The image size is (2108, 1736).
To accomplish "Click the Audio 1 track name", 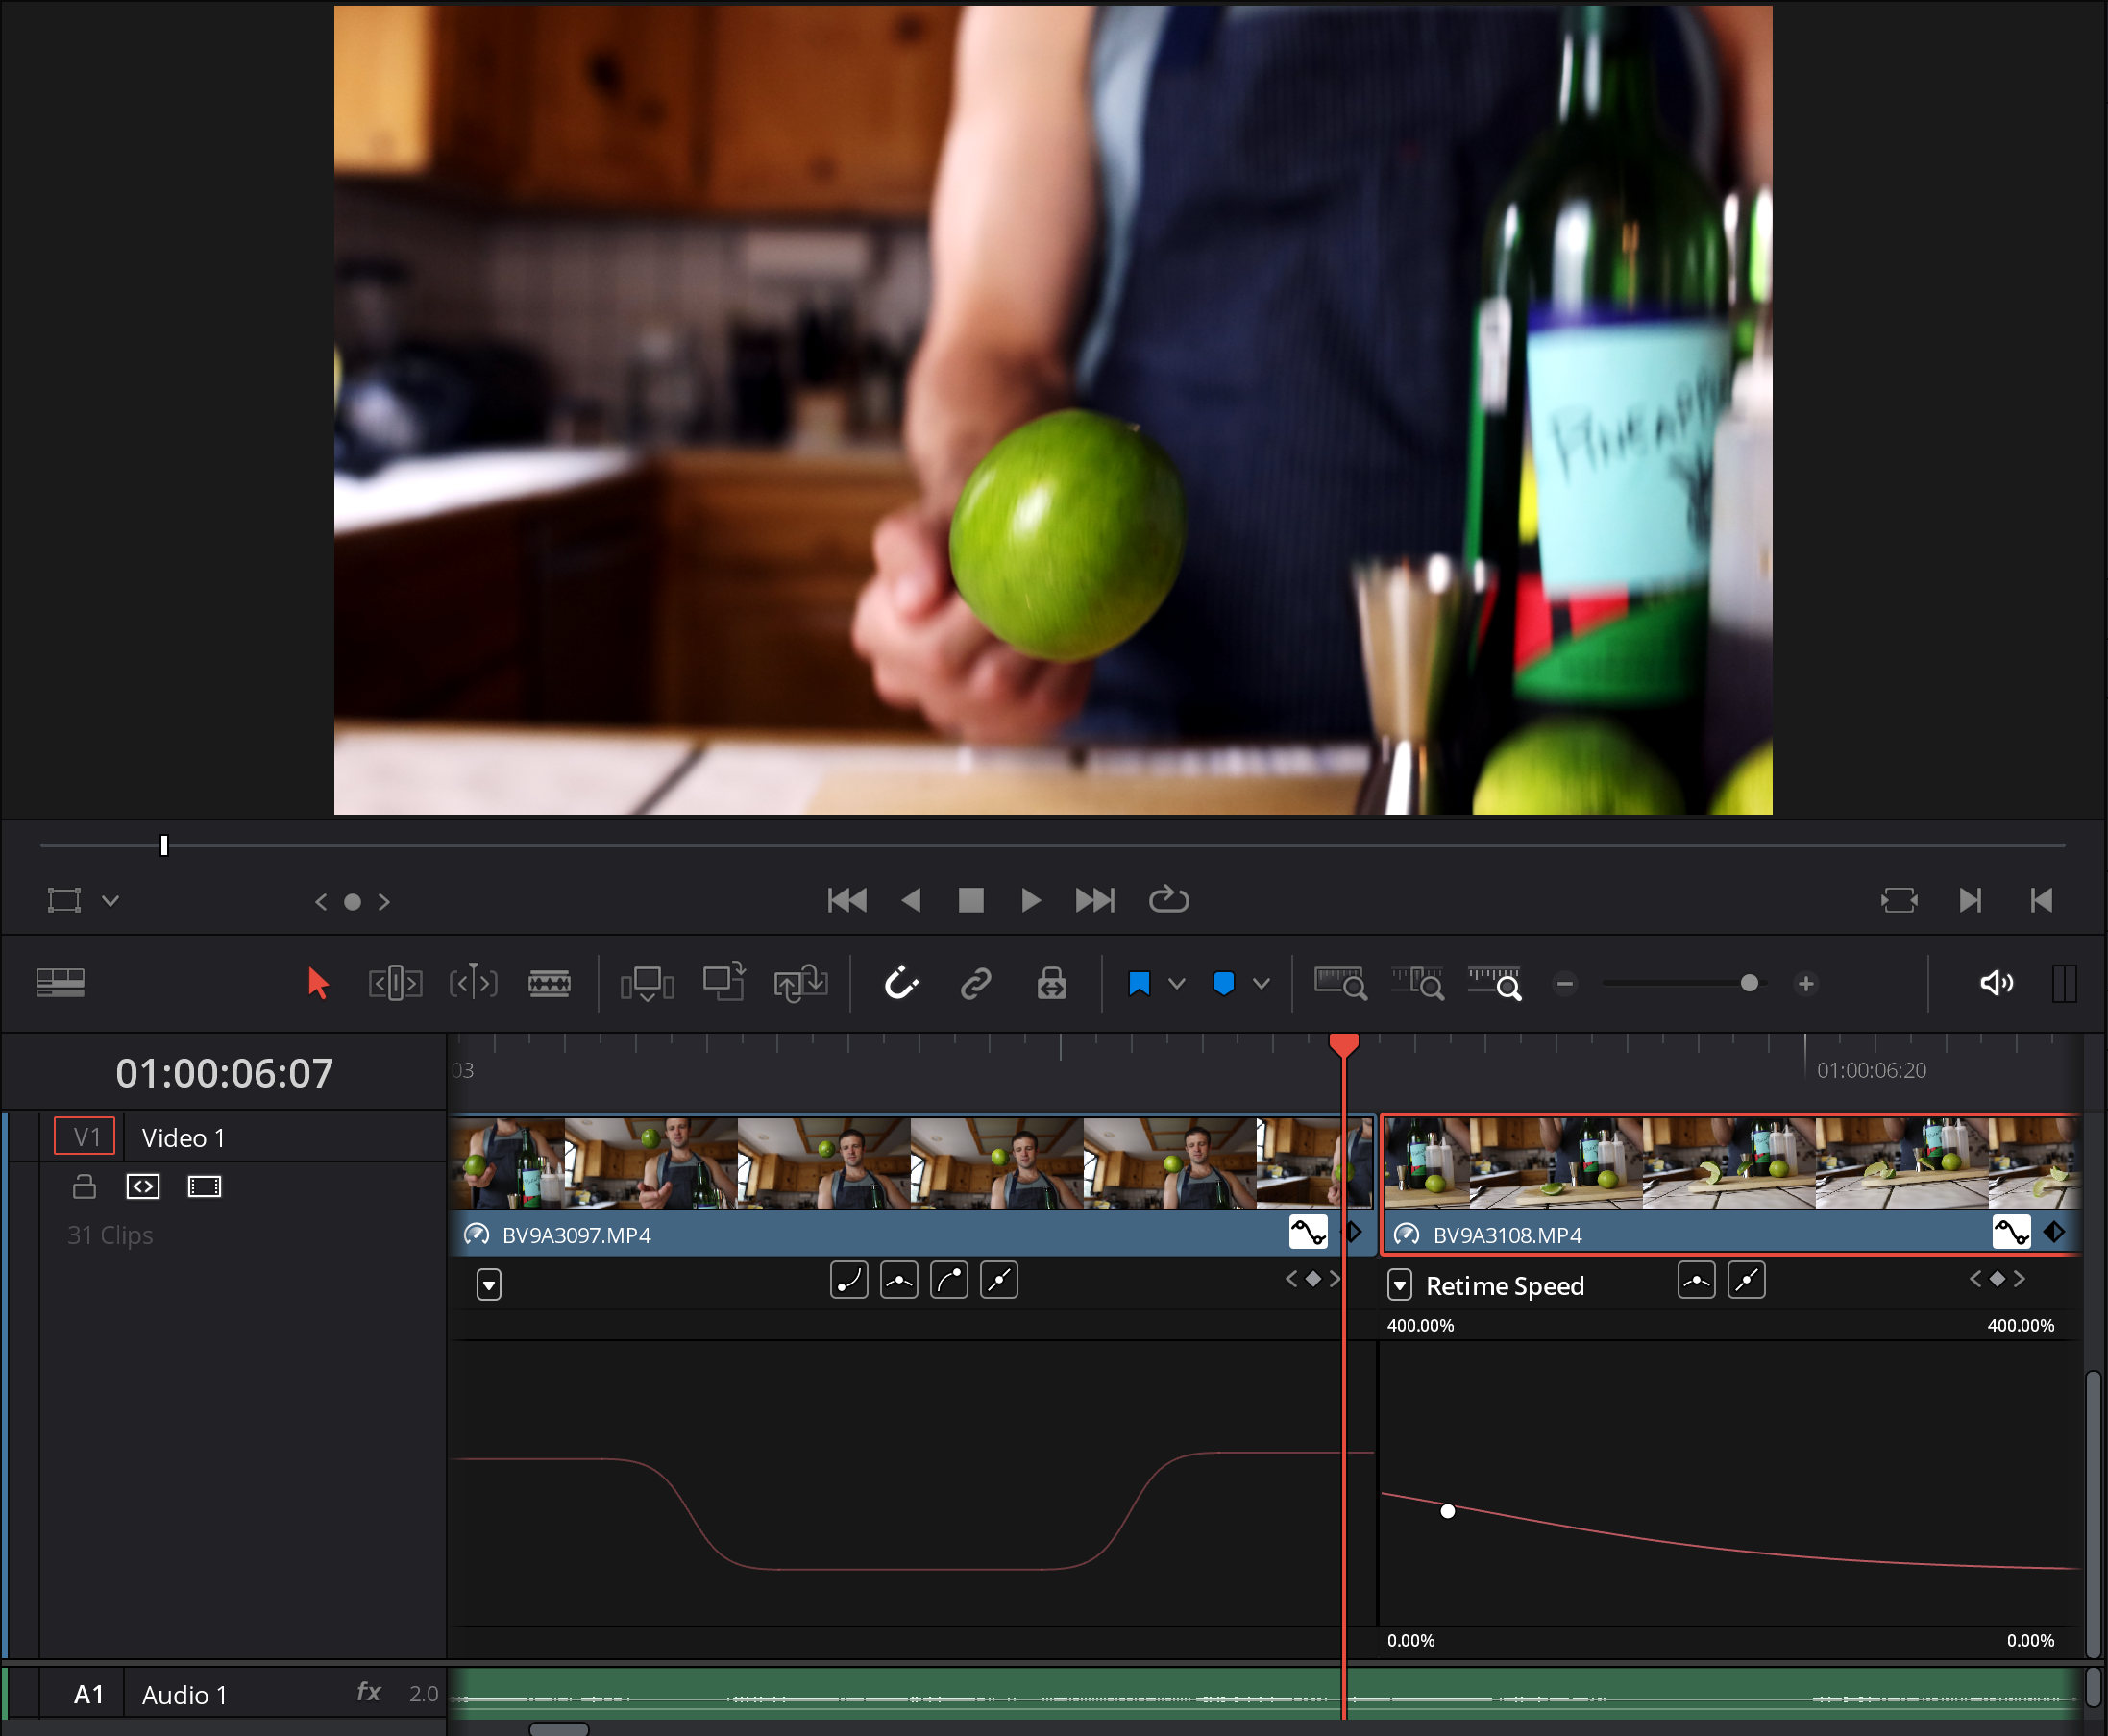I will click(184, 1695).
